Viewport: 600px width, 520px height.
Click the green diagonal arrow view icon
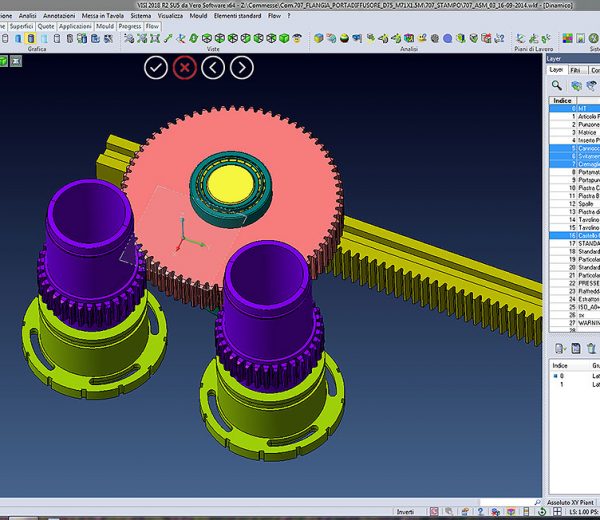point(168,38)
